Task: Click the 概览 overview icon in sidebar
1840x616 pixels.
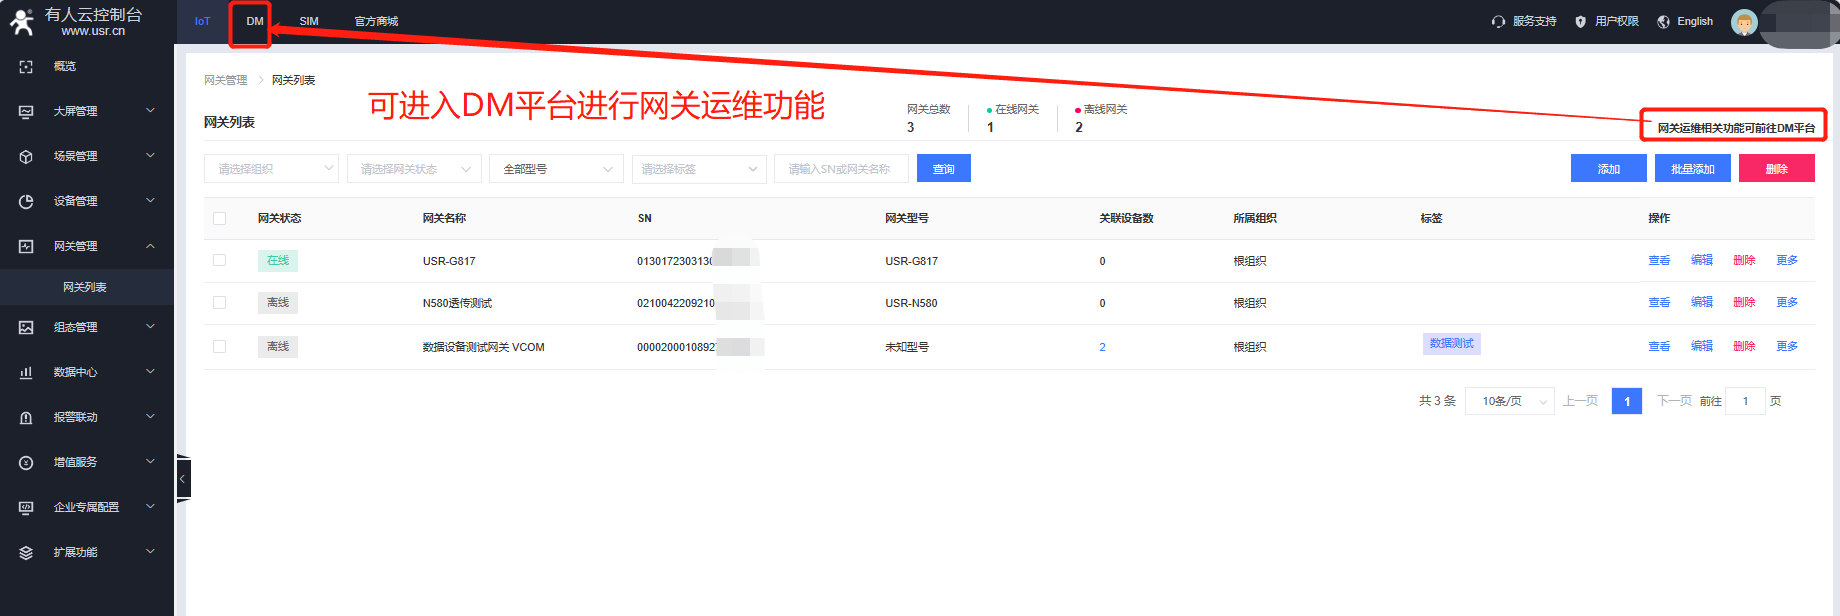Action: pos(26,66)
